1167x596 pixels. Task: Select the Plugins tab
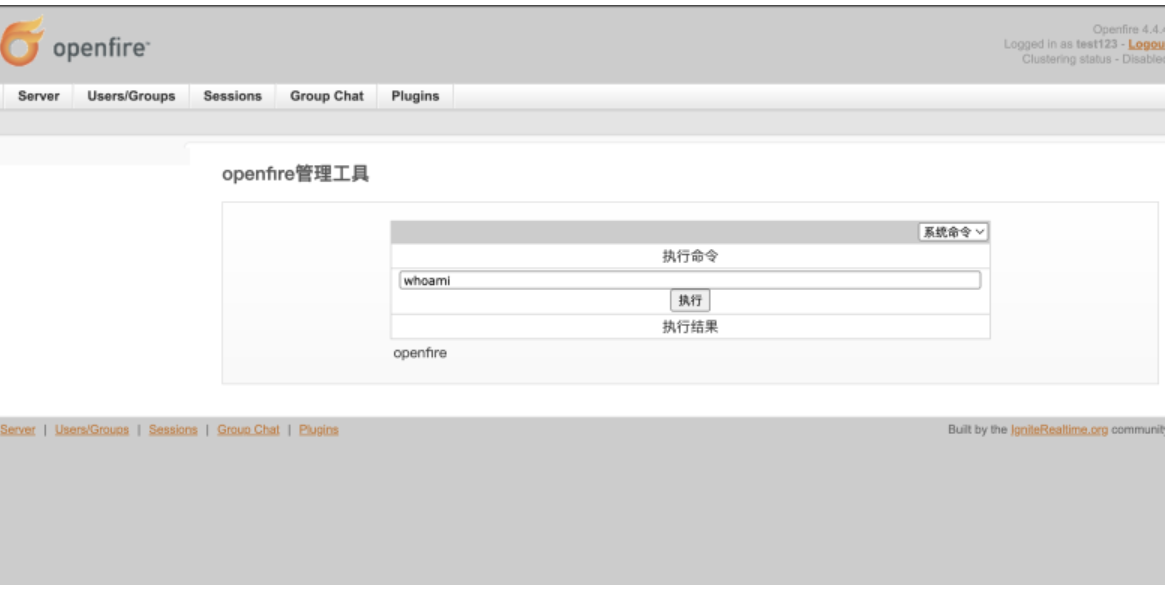click(415, 96)
